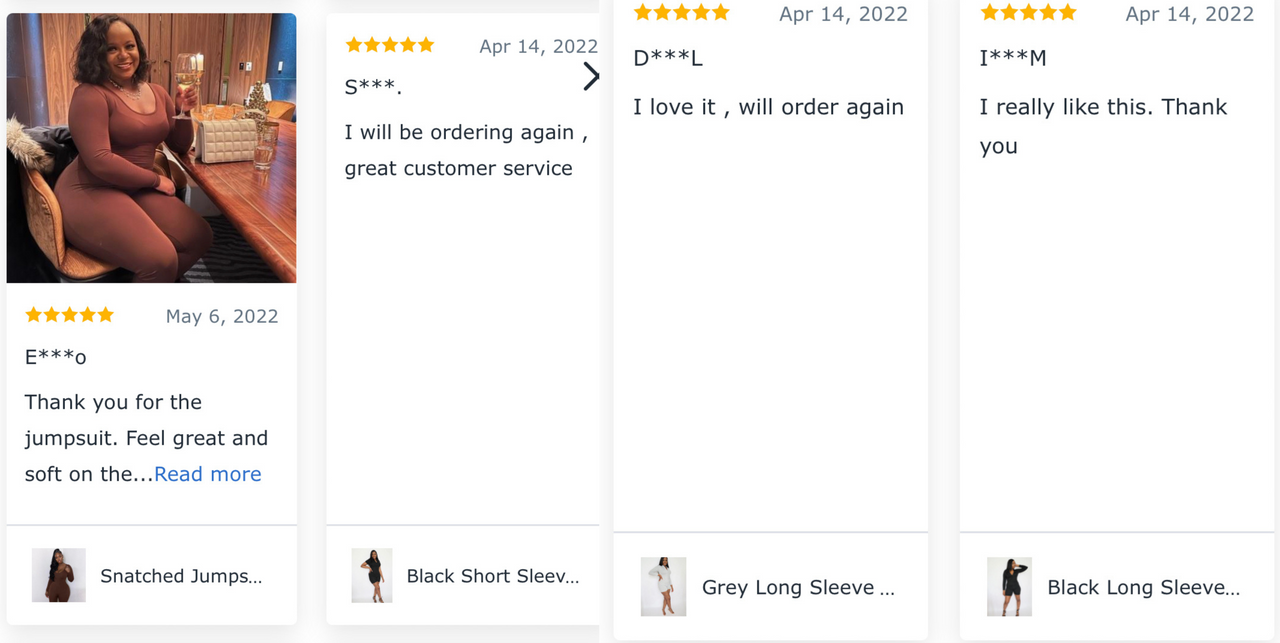Open the Black Long Sleeve... product link
Image resolution: width=1280 pixels, height=643 pixels.
[x=1144, y=587]
